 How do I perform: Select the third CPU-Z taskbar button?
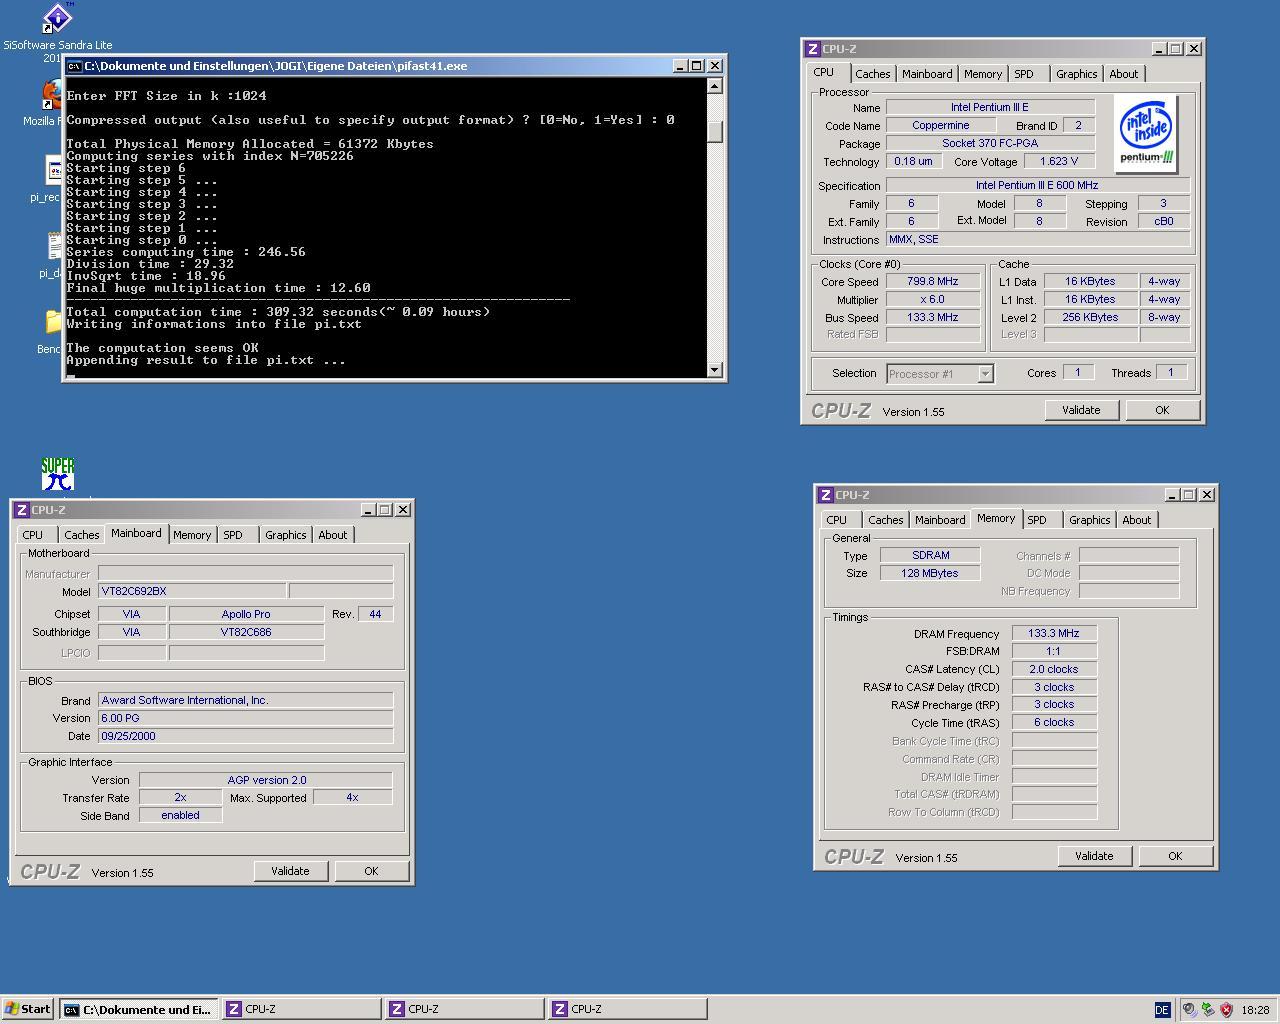628,1009
